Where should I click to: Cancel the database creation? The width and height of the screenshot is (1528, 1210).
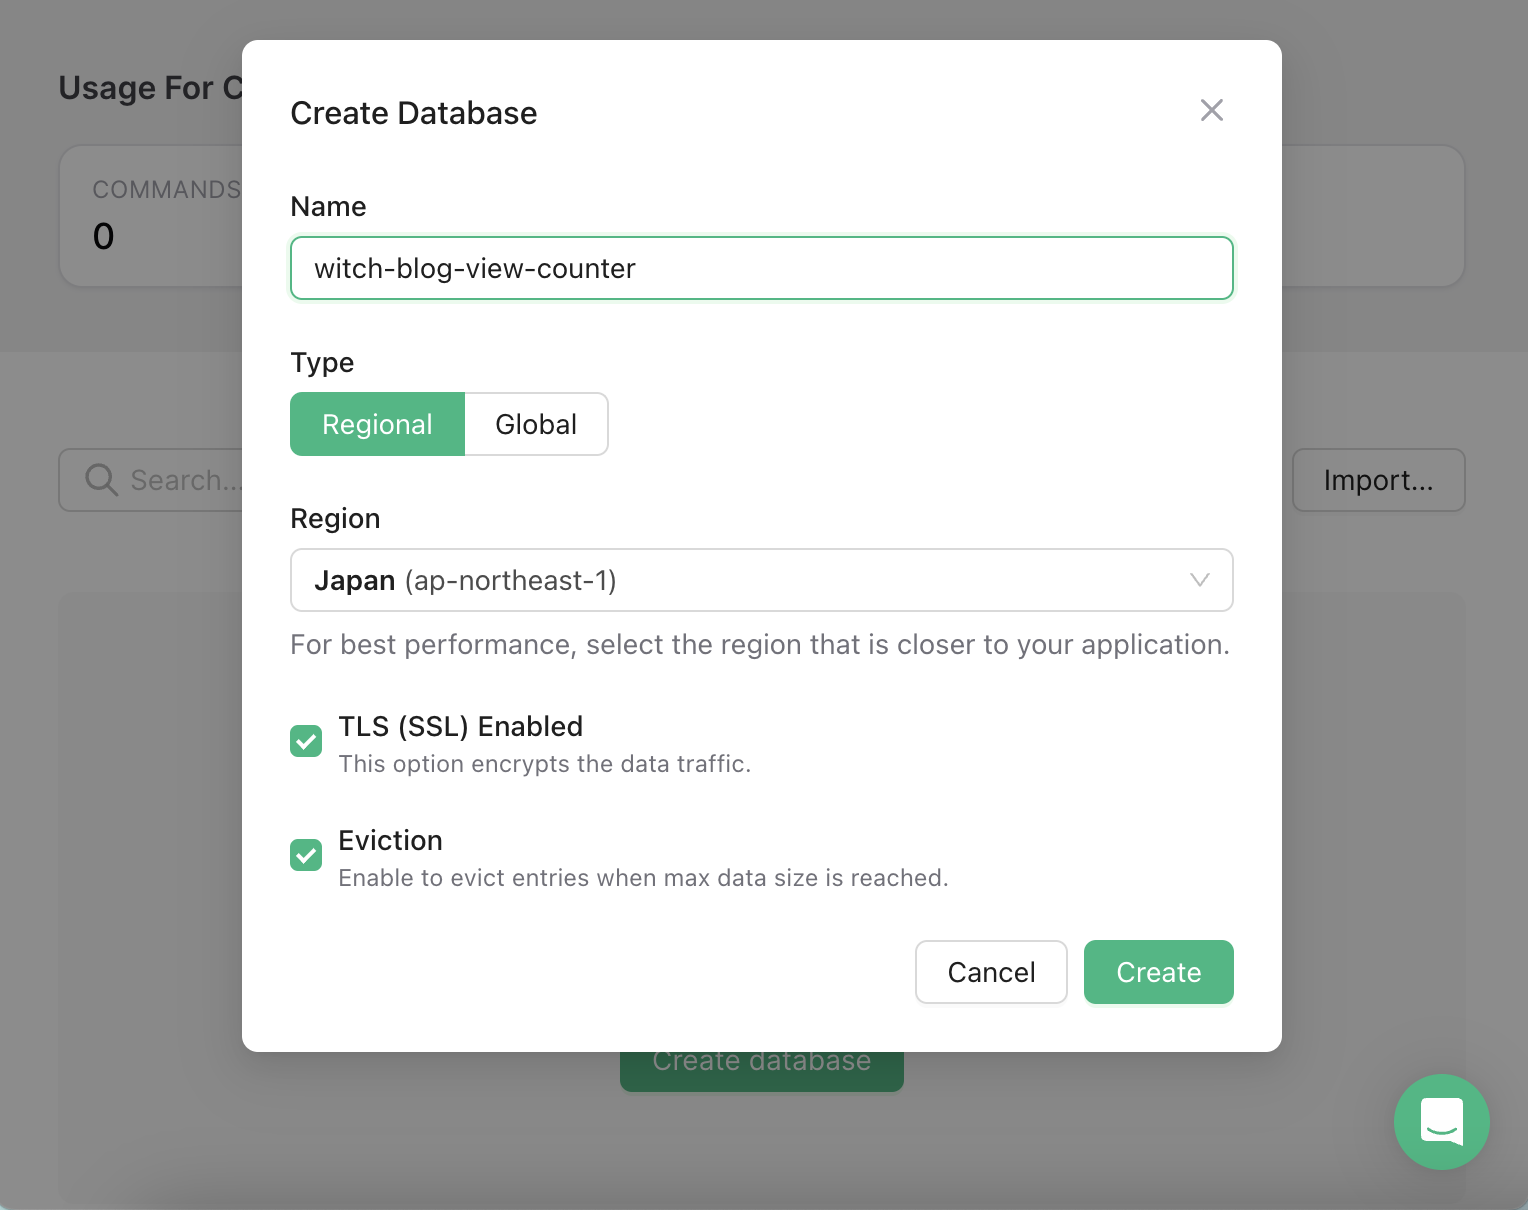990,972
